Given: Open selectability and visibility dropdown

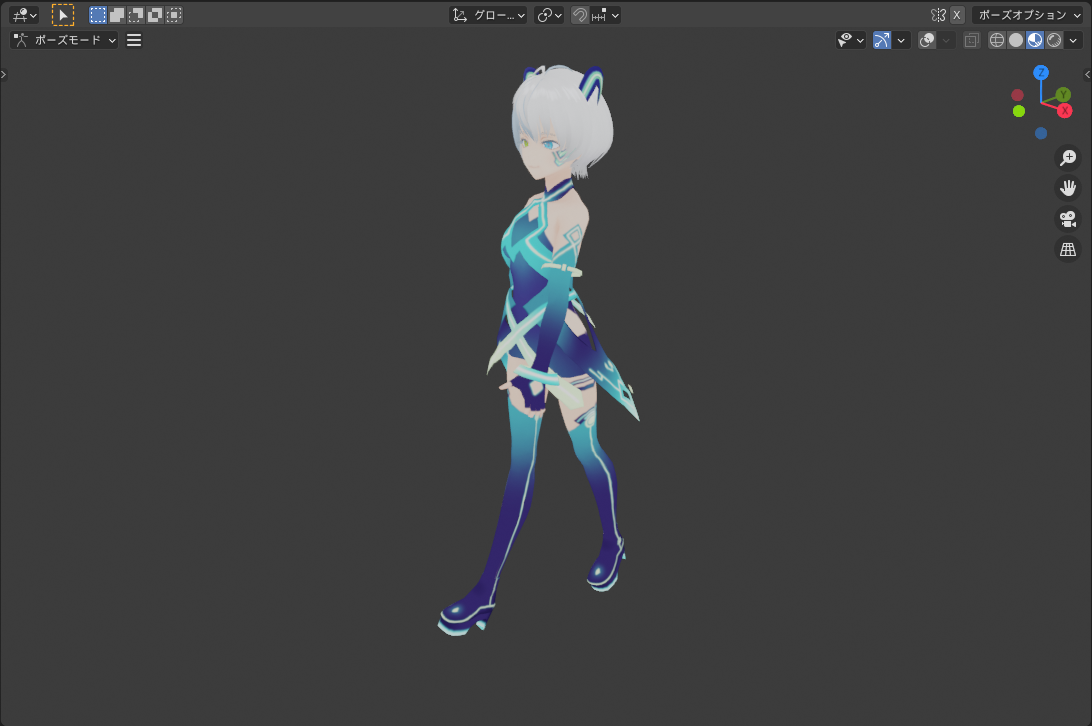Looking at the screenshot, I should 850,40.
